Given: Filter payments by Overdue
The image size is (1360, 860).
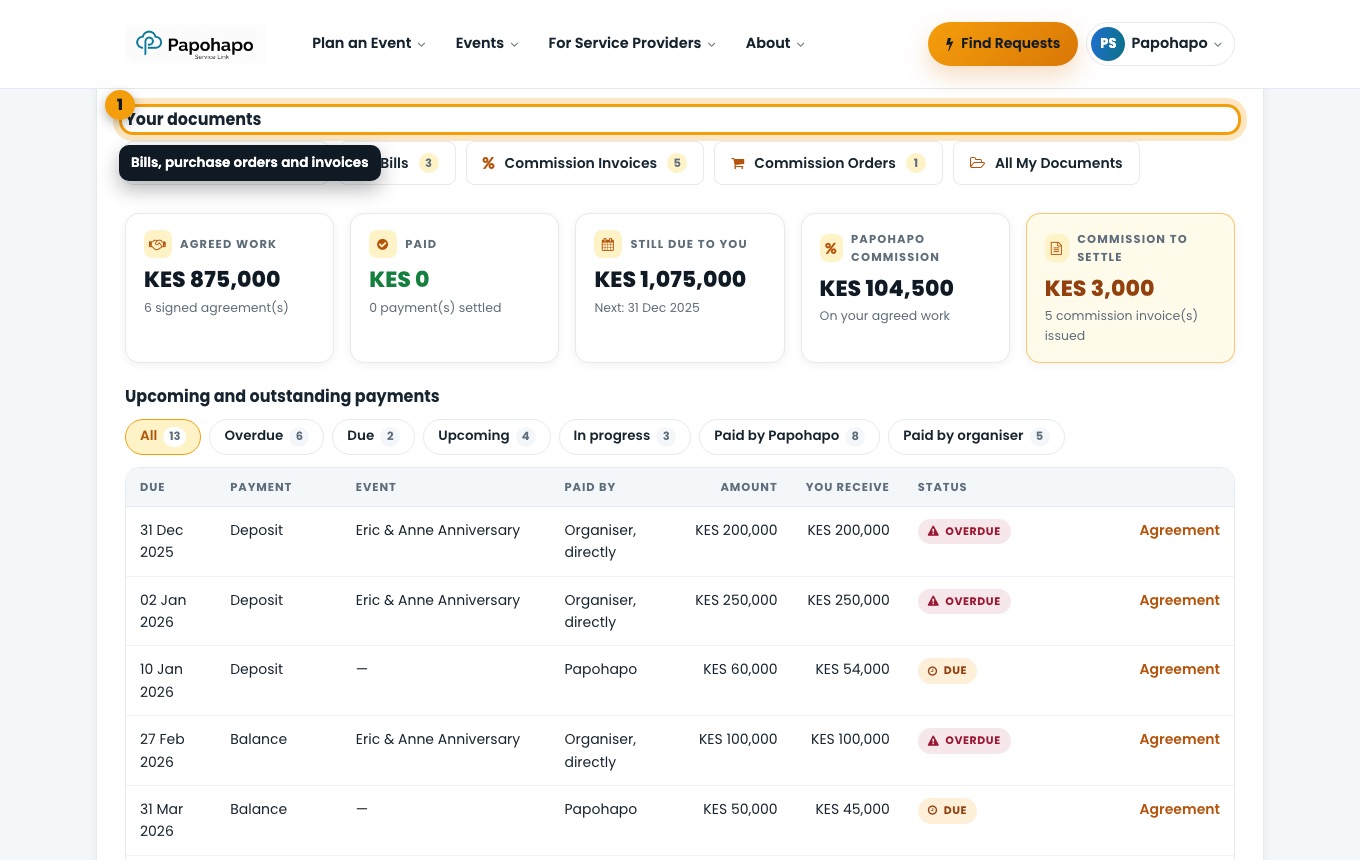Looking at the screenshot, I should point(266,436).
